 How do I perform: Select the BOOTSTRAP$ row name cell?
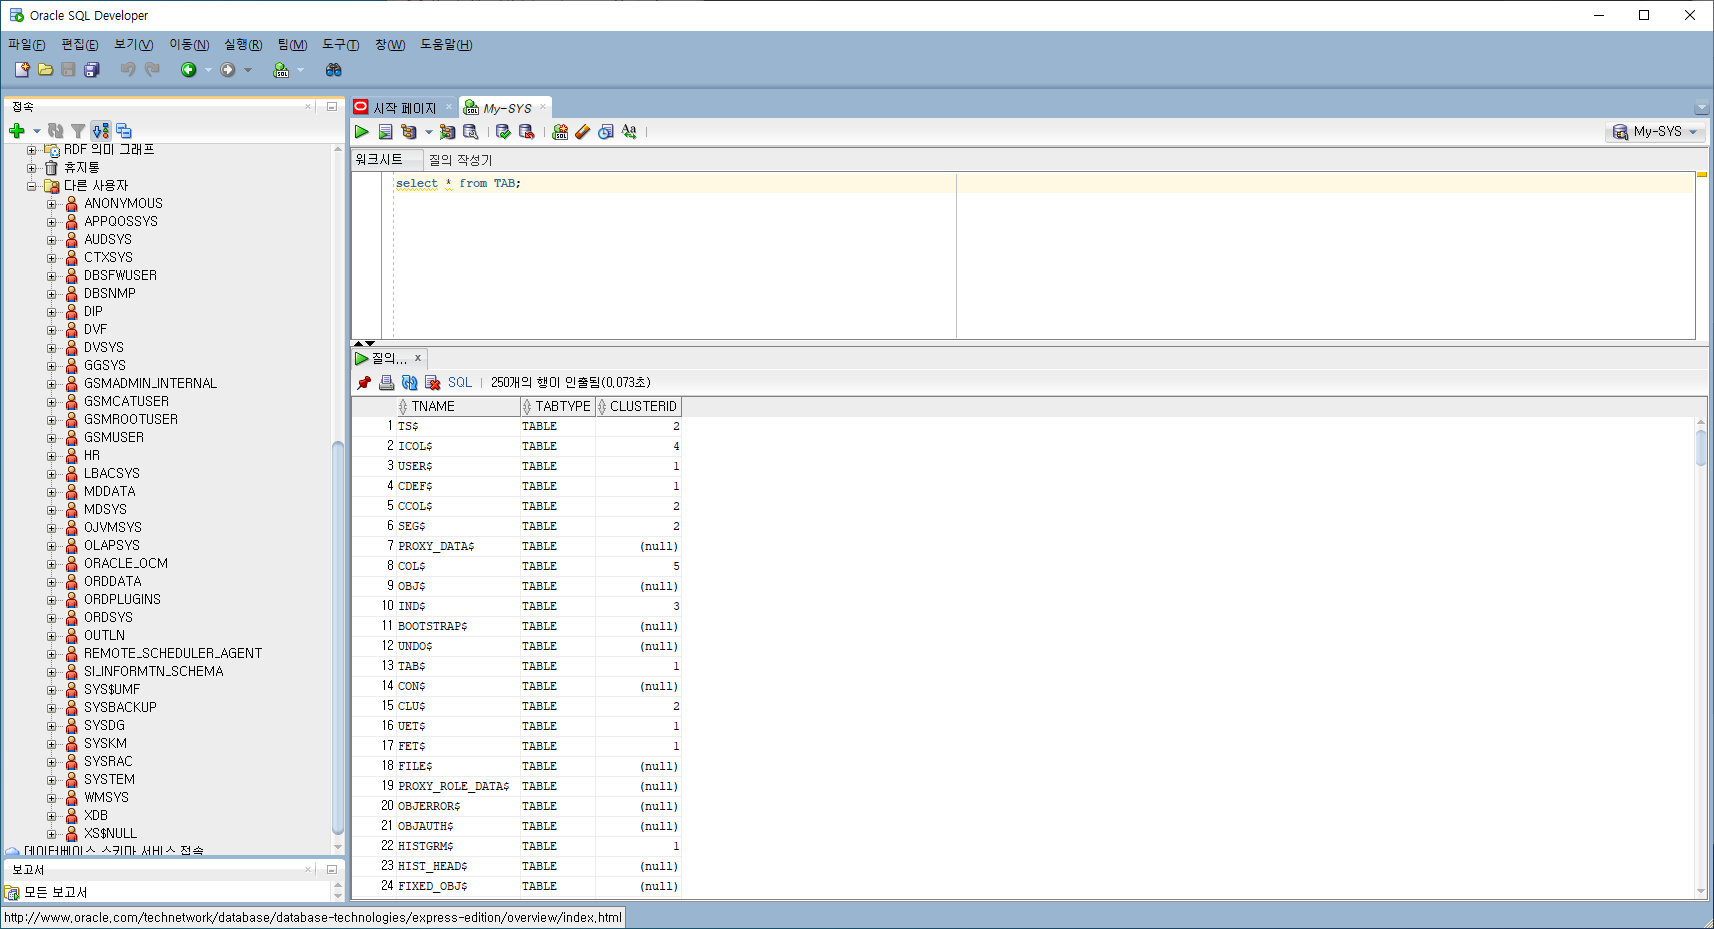[x=458, y=627]
